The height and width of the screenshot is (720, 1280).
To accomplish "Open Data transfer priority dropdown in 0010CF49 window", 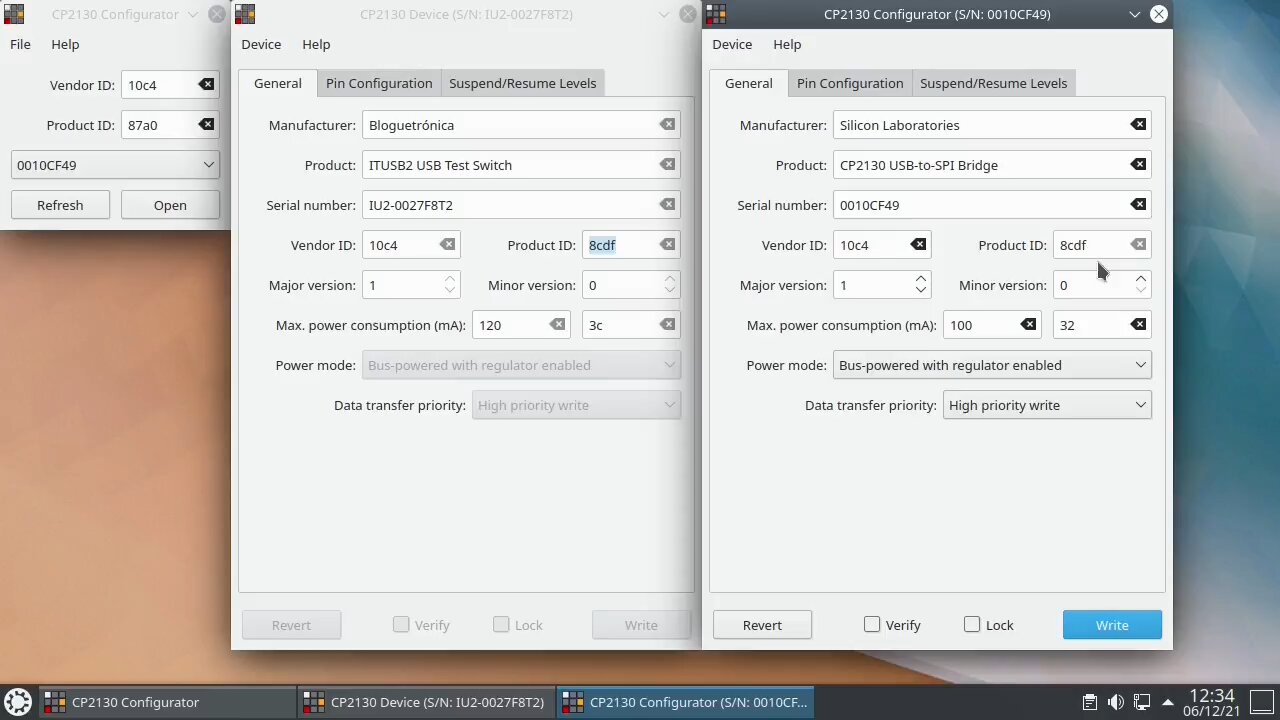I will (1047, 405).
